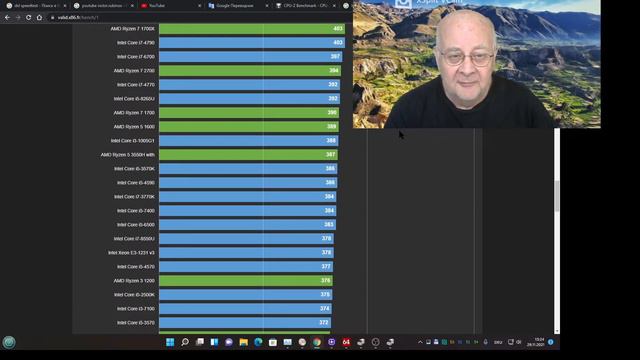This screenshot has width=640, height=360.
Task: Click the Intel Core i7-4790 bar
Action: tap(252, 42)
